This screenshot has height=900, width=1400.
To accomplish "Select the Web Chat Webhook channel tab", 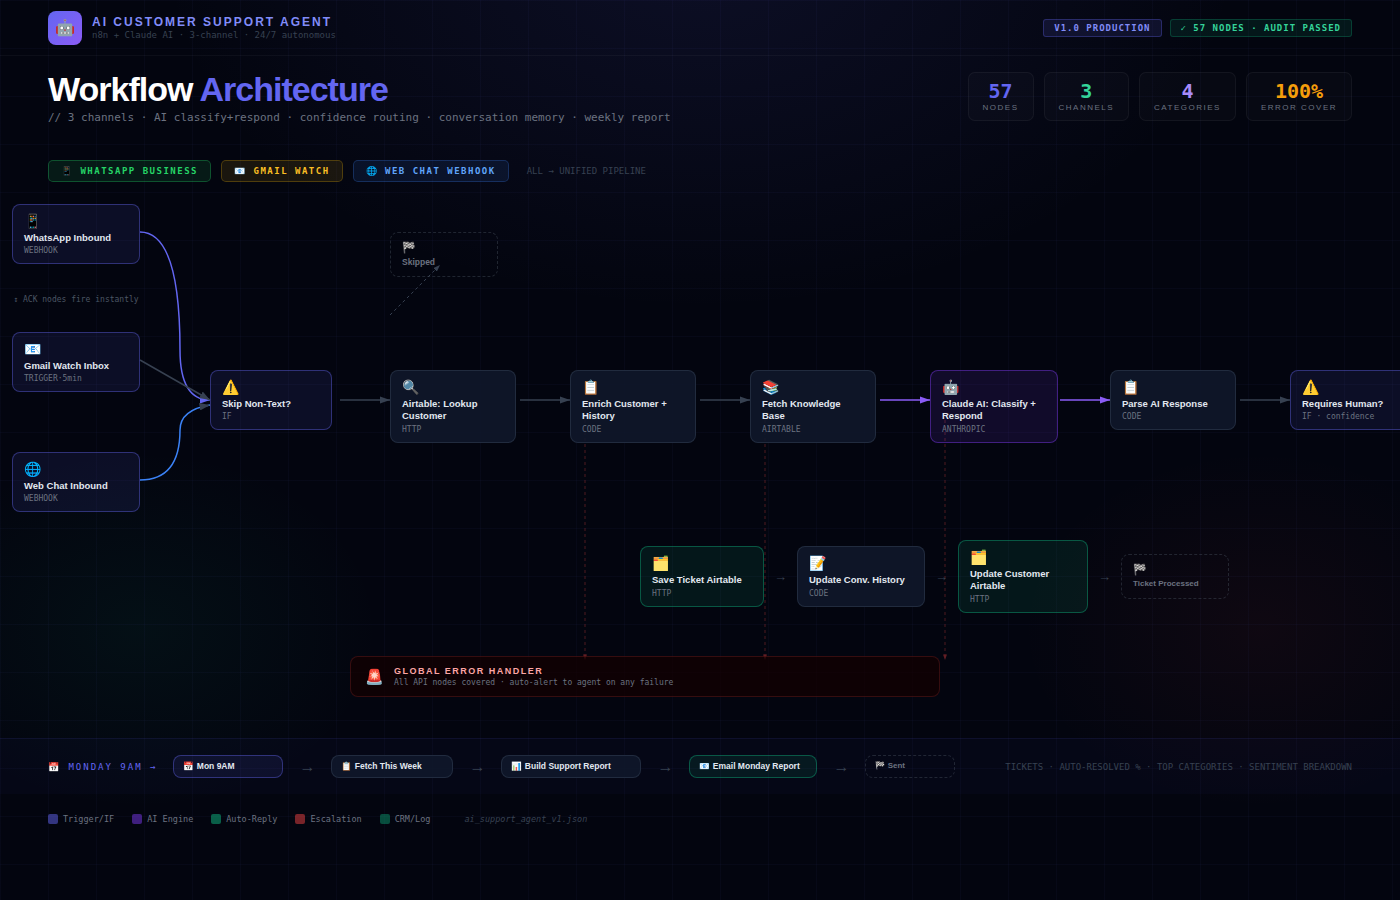I will pyautogui.click(x=431, y=171).
